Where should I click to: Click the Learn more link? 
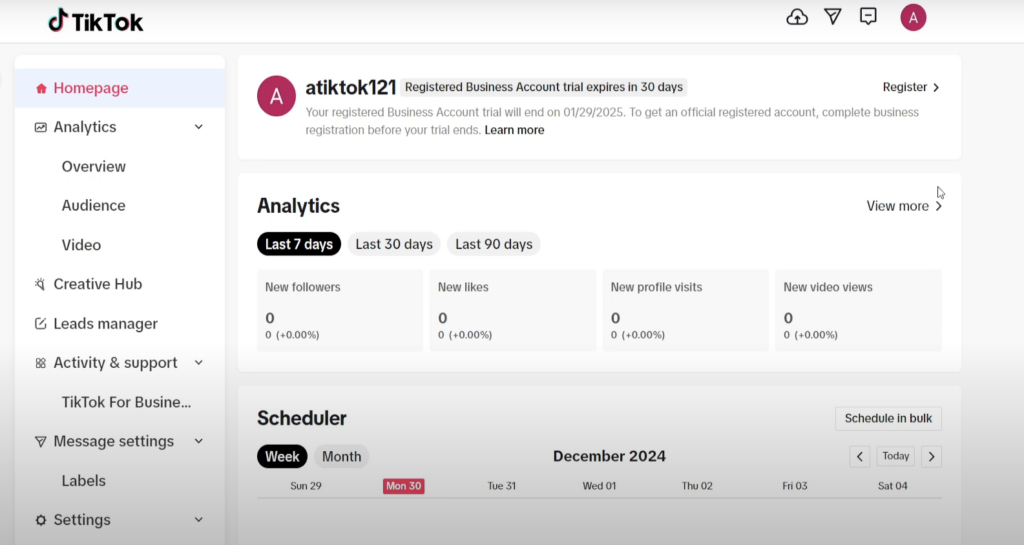click(514, 130)
